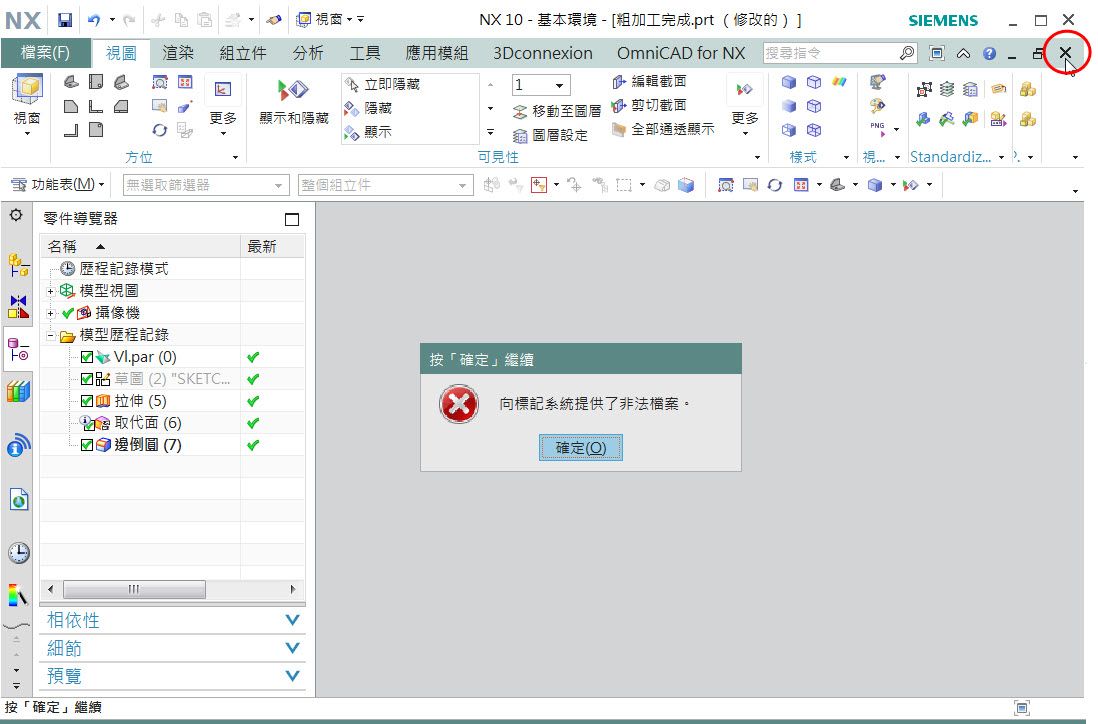The image size is (1098, 724).
Task: Open the History clock sidebar icon
Action: click(18, 553)
